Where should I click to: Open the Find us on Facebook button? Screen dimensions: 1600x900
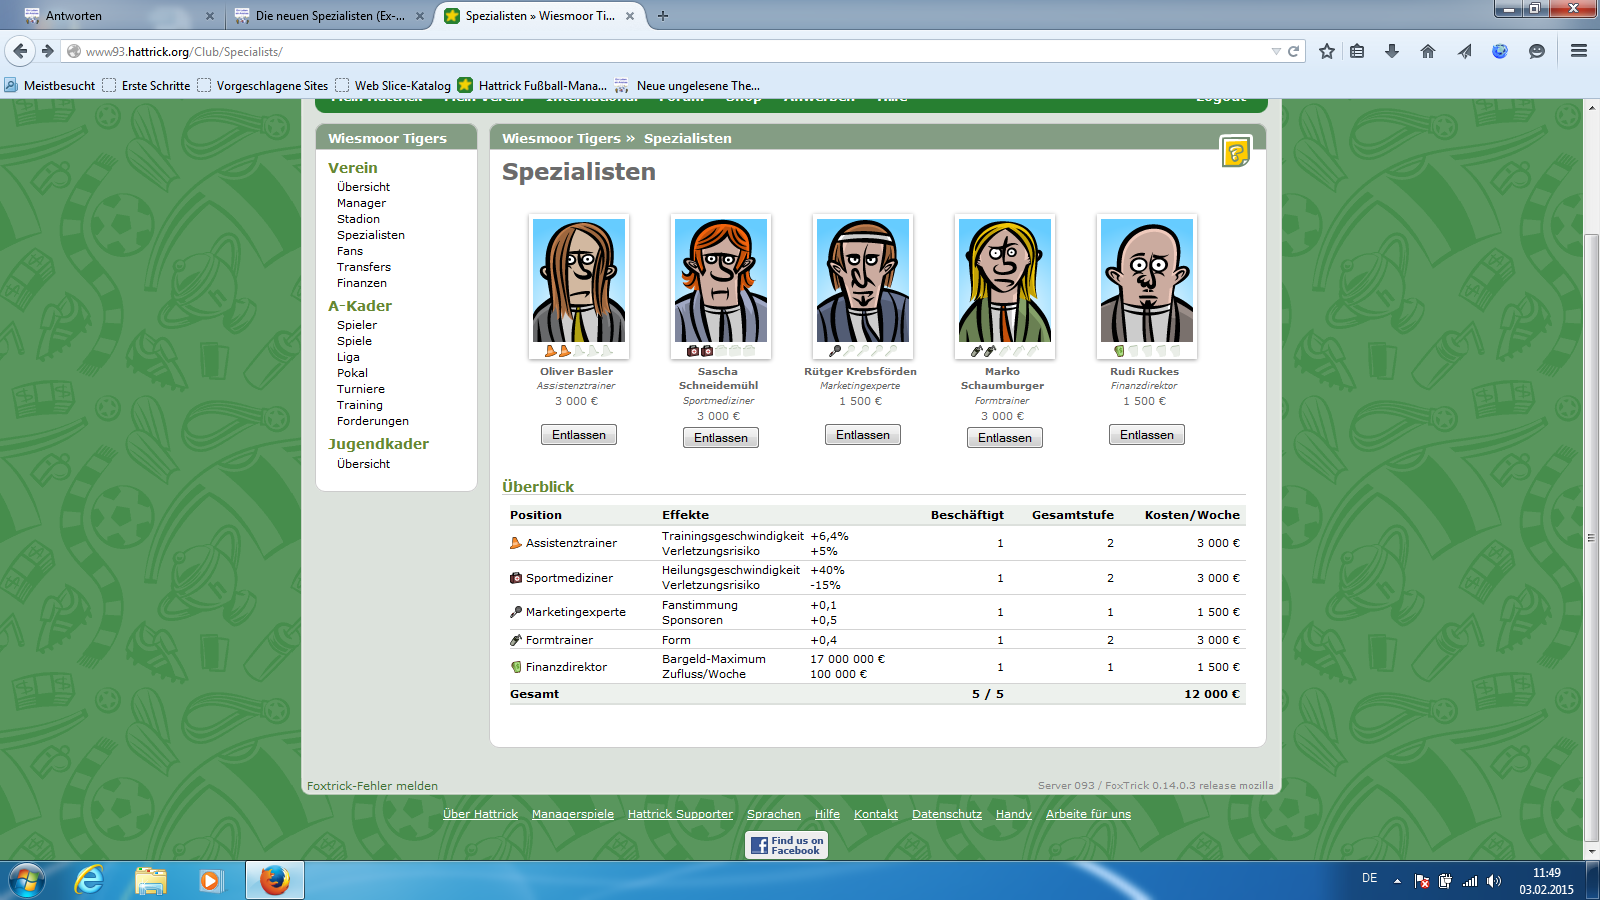click(x=787, y=845)
